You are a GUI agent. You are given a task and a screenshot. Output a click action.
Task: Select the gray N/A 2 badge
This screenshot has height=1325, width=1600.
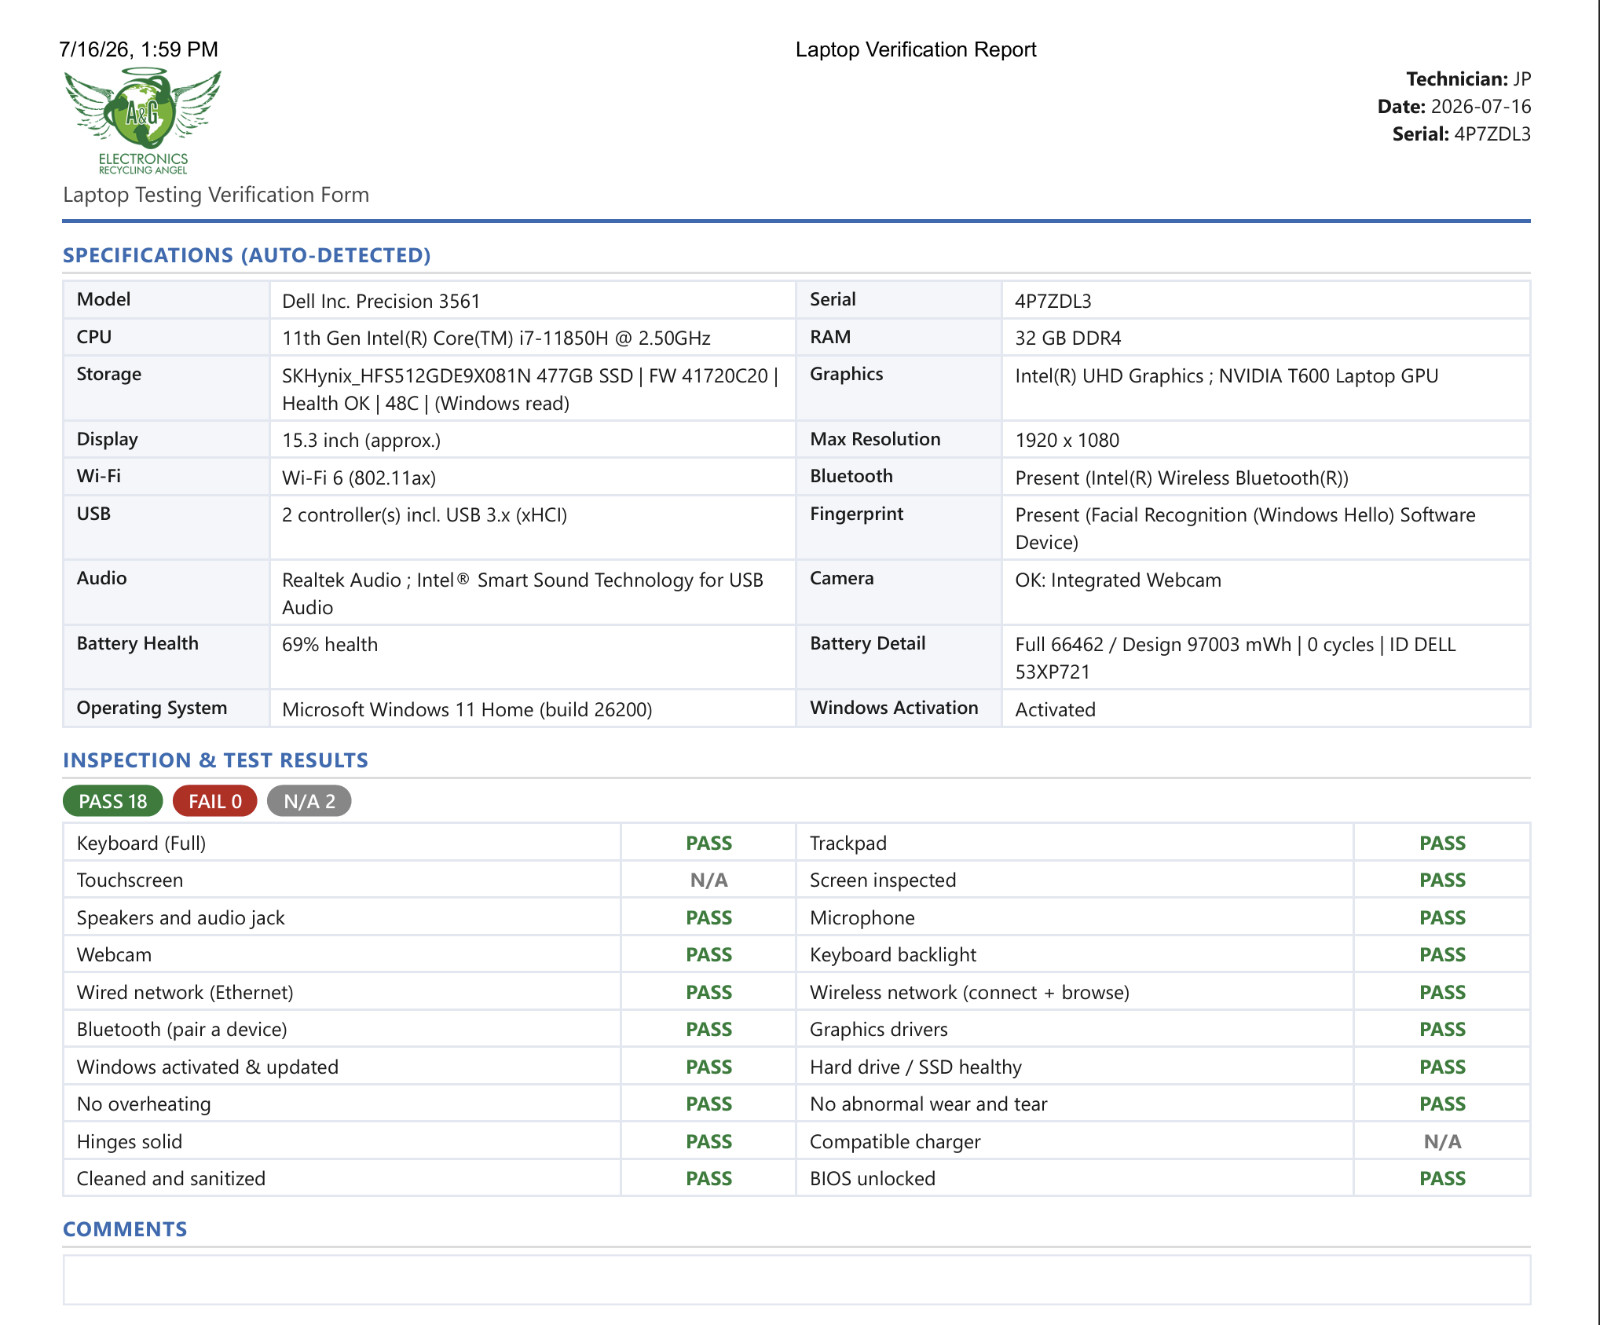pos(309,801)
